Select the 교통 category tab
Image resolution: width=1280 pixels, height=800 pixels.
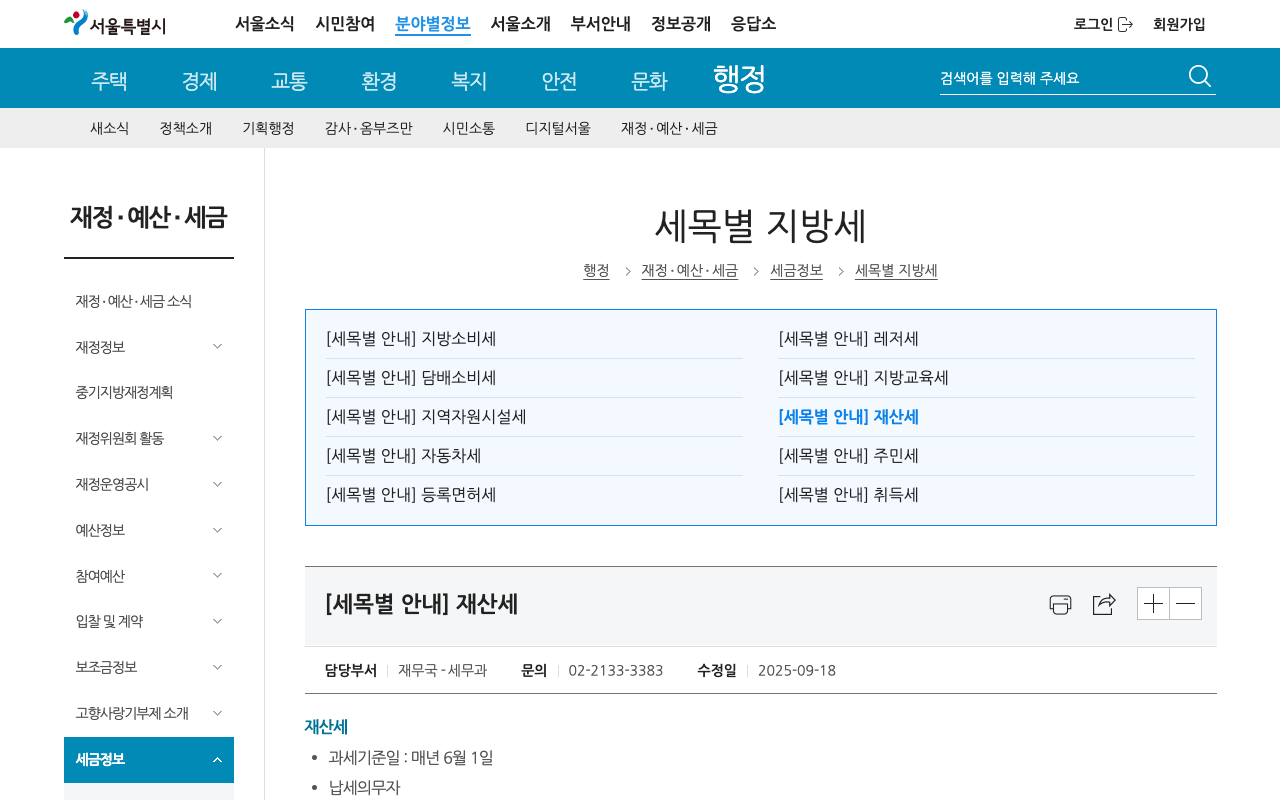pos(289,81)
